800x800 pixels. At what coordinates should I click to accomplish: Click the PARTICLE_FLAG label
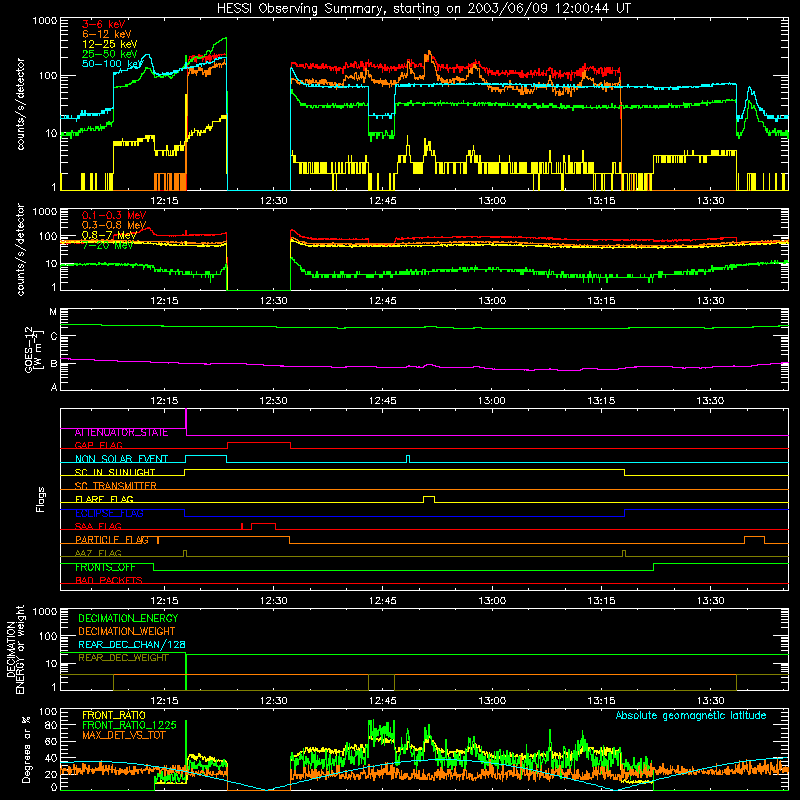point(112,540)
